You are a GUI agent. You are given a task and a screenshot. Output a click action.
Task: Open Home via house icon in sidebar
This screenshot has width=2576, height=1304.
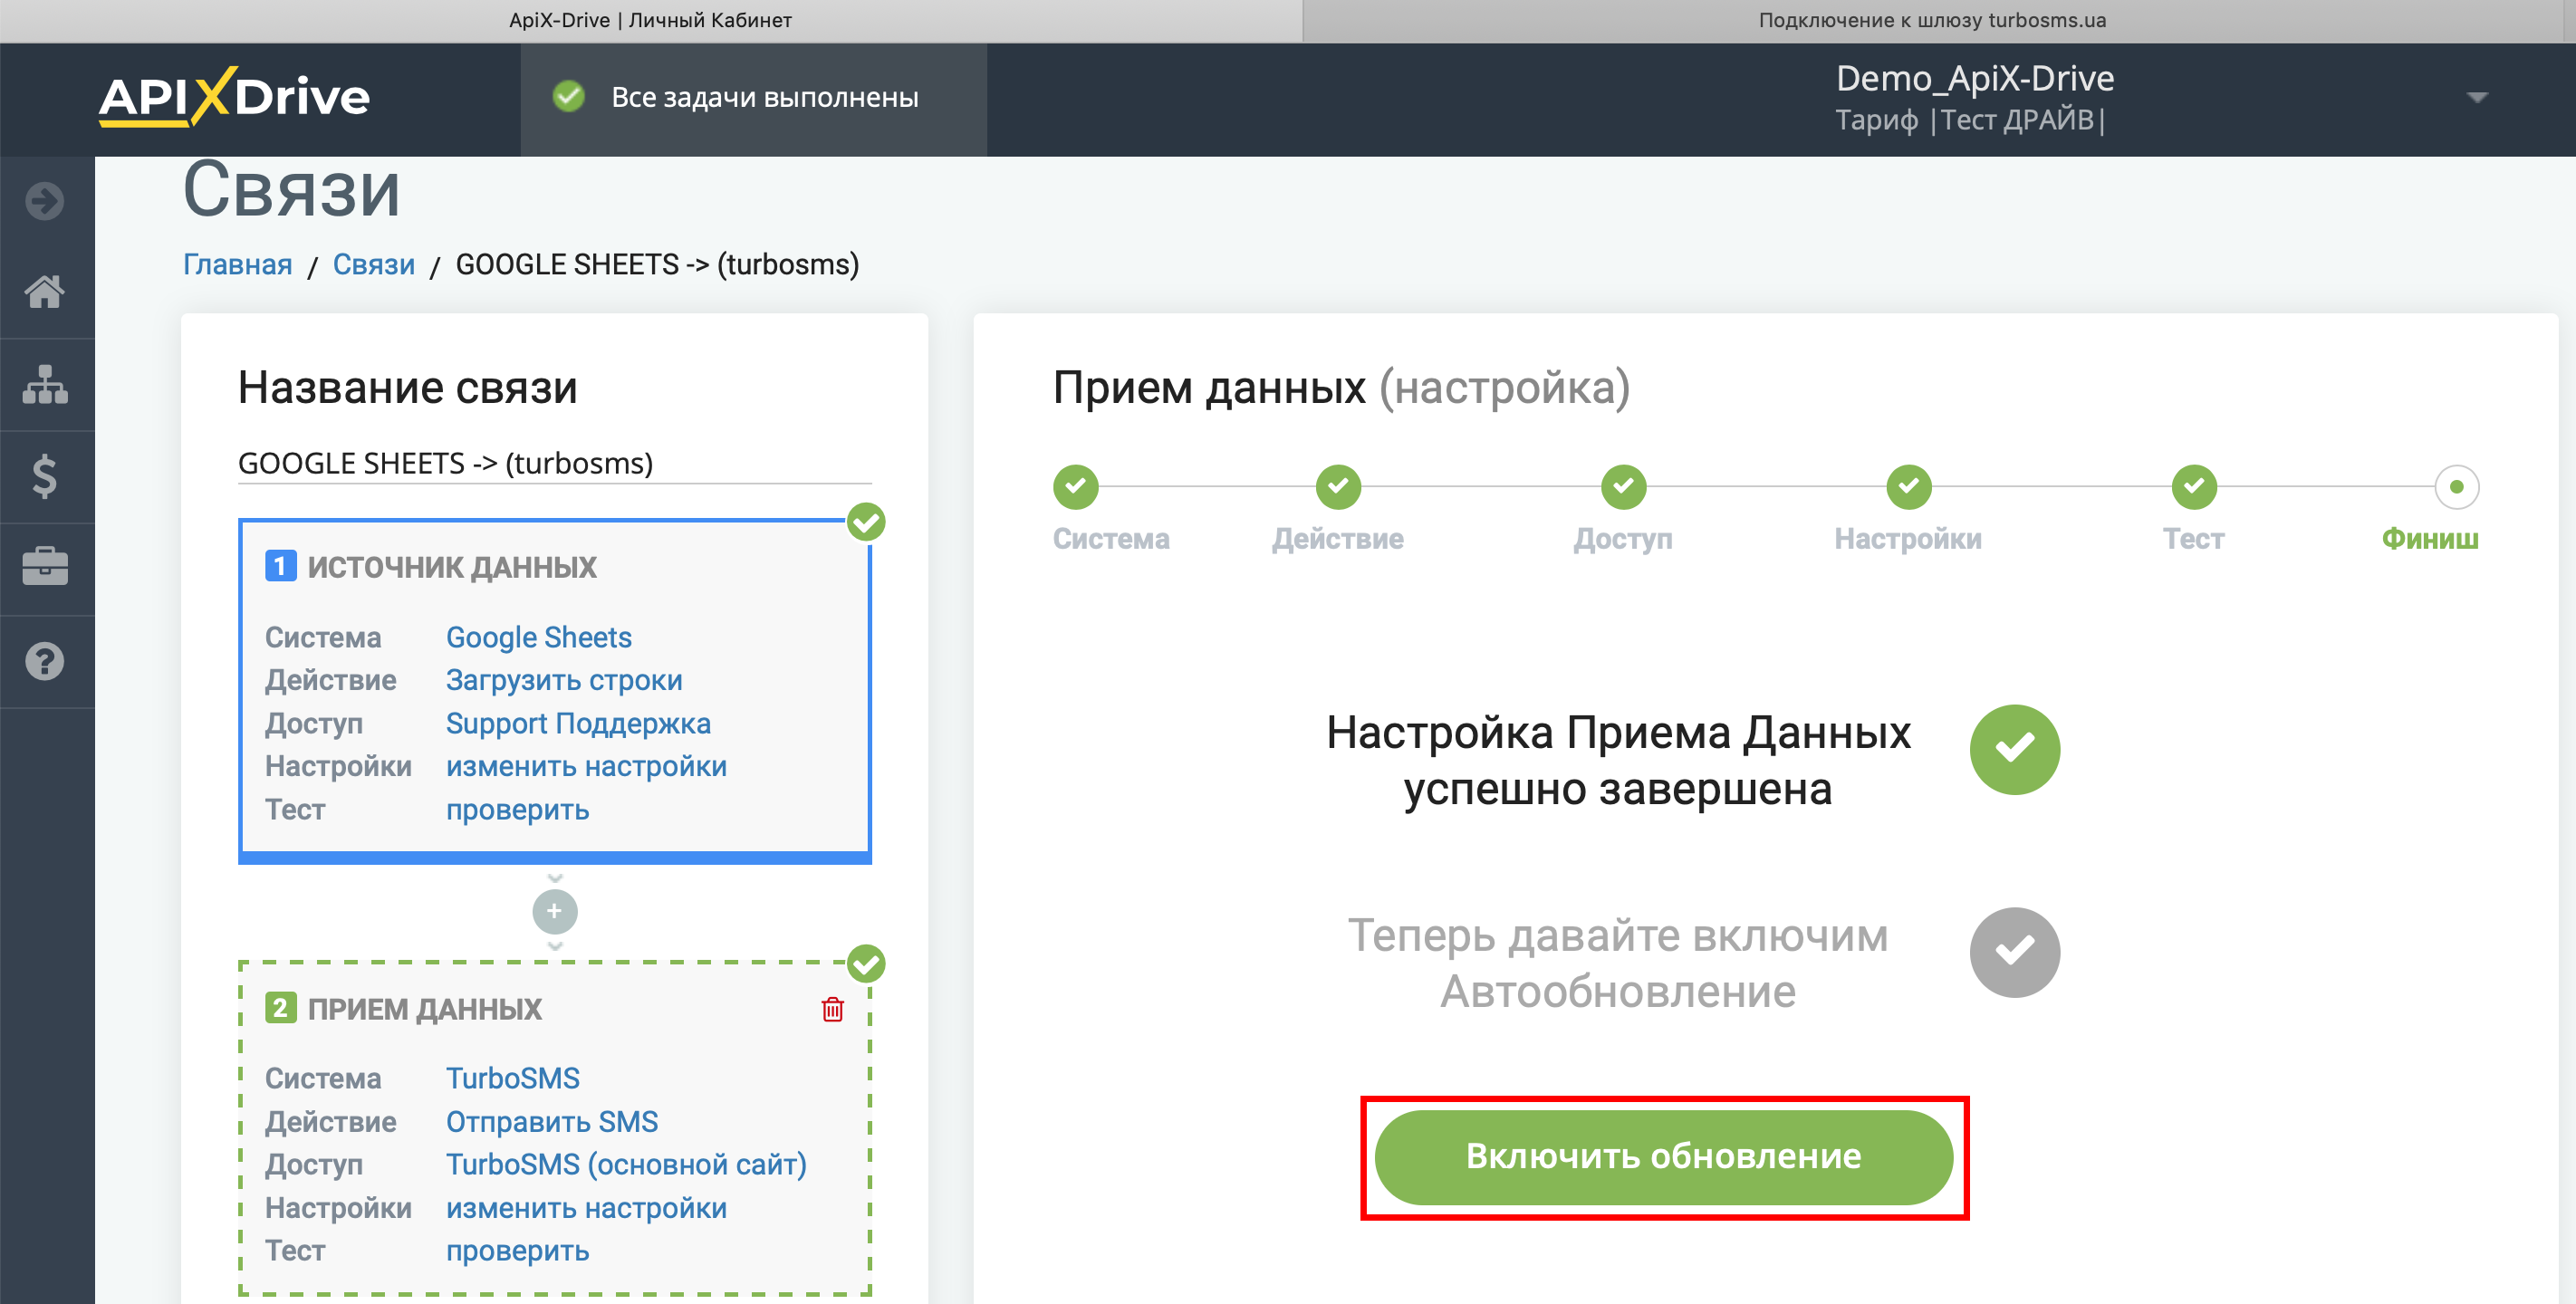pos(45,292)
